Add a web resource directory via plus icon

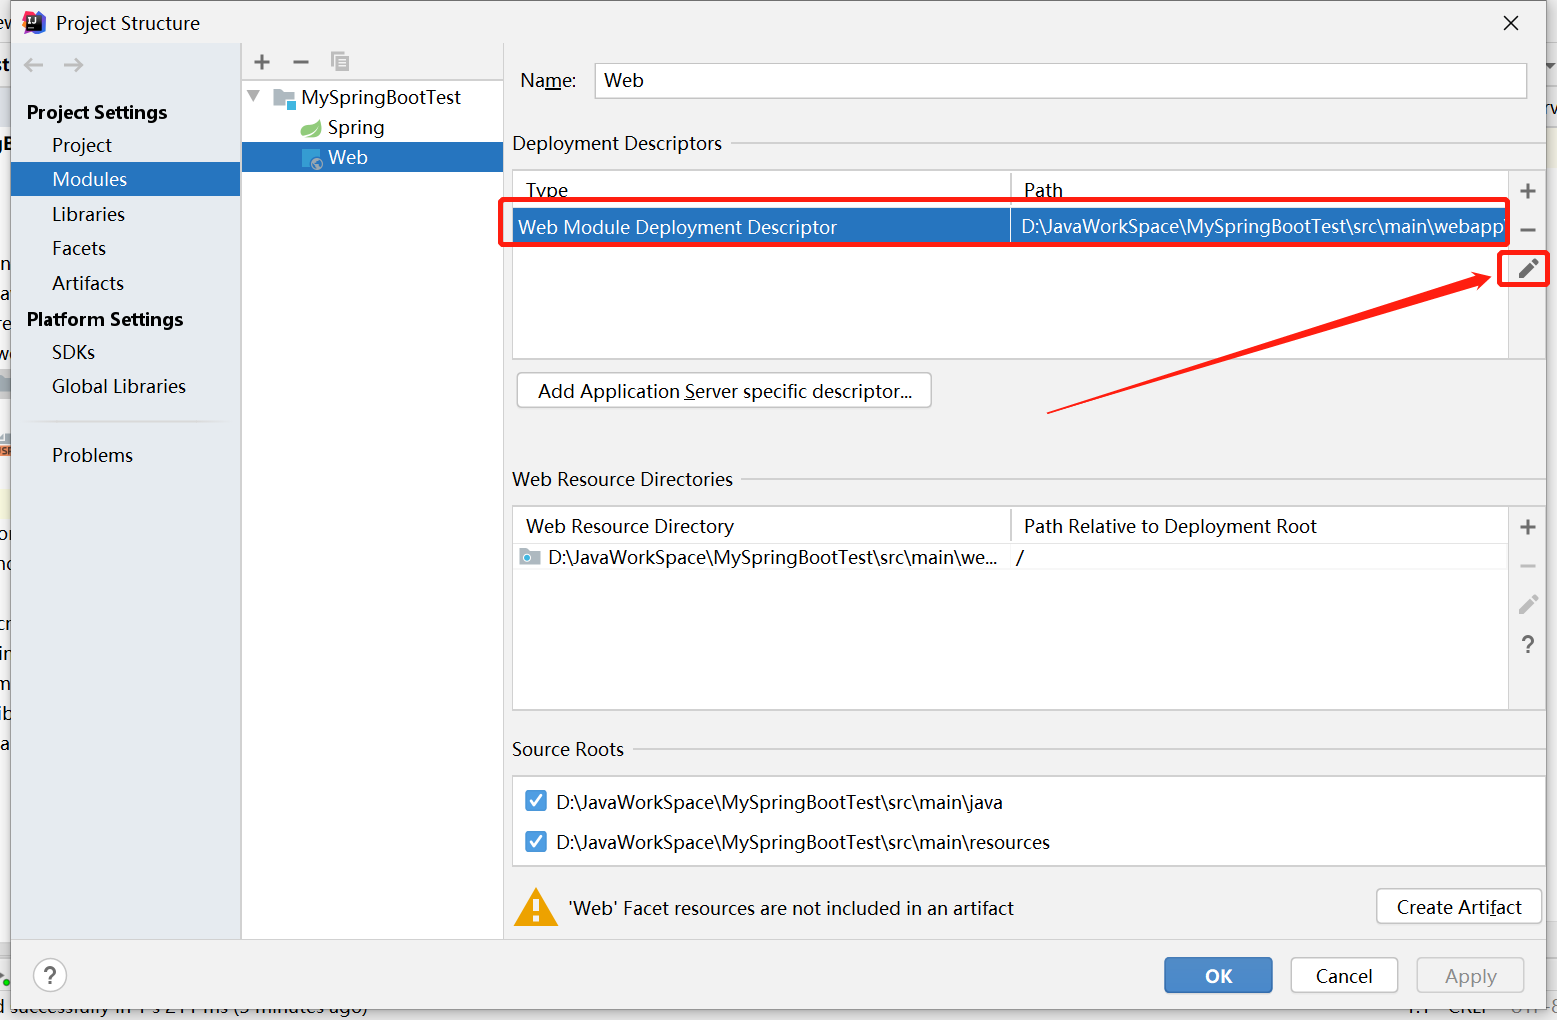click(x=1527, y=526)
